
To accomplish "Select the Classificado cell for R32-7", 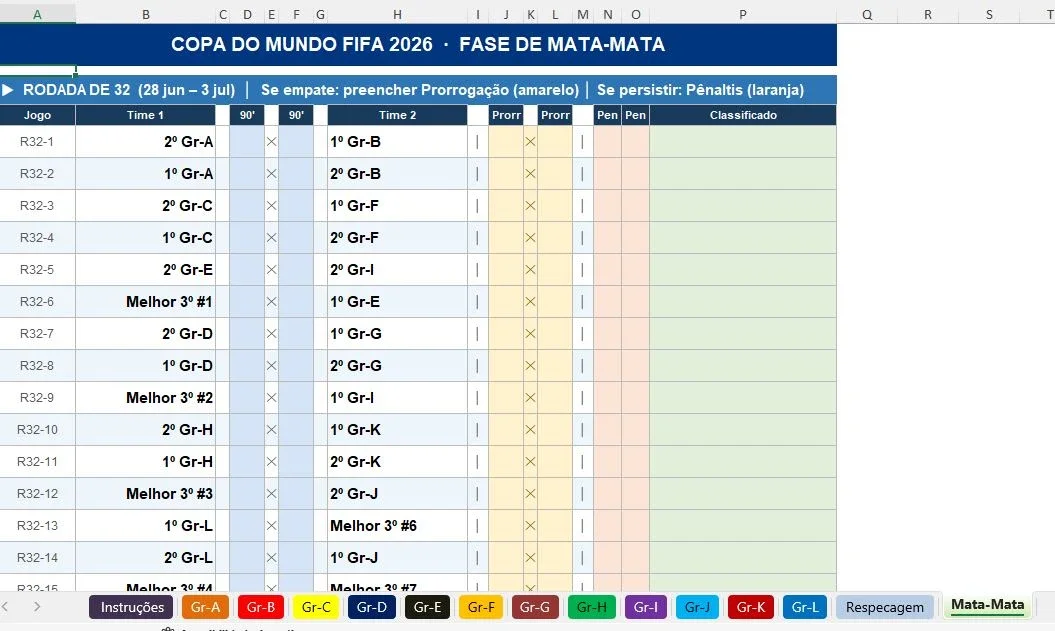I will 743,334.
